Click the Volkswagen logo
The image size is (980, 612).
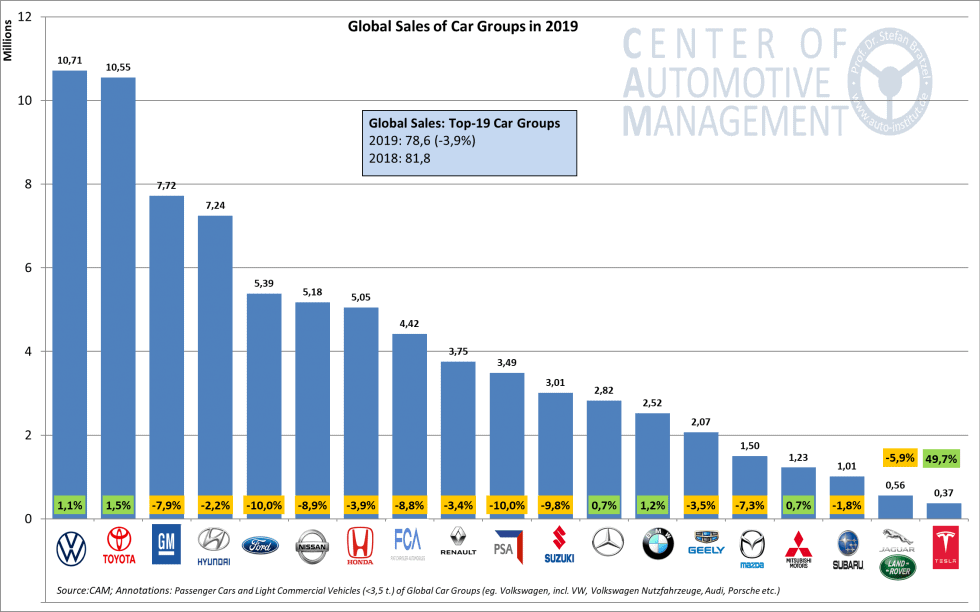click(71, 548)
